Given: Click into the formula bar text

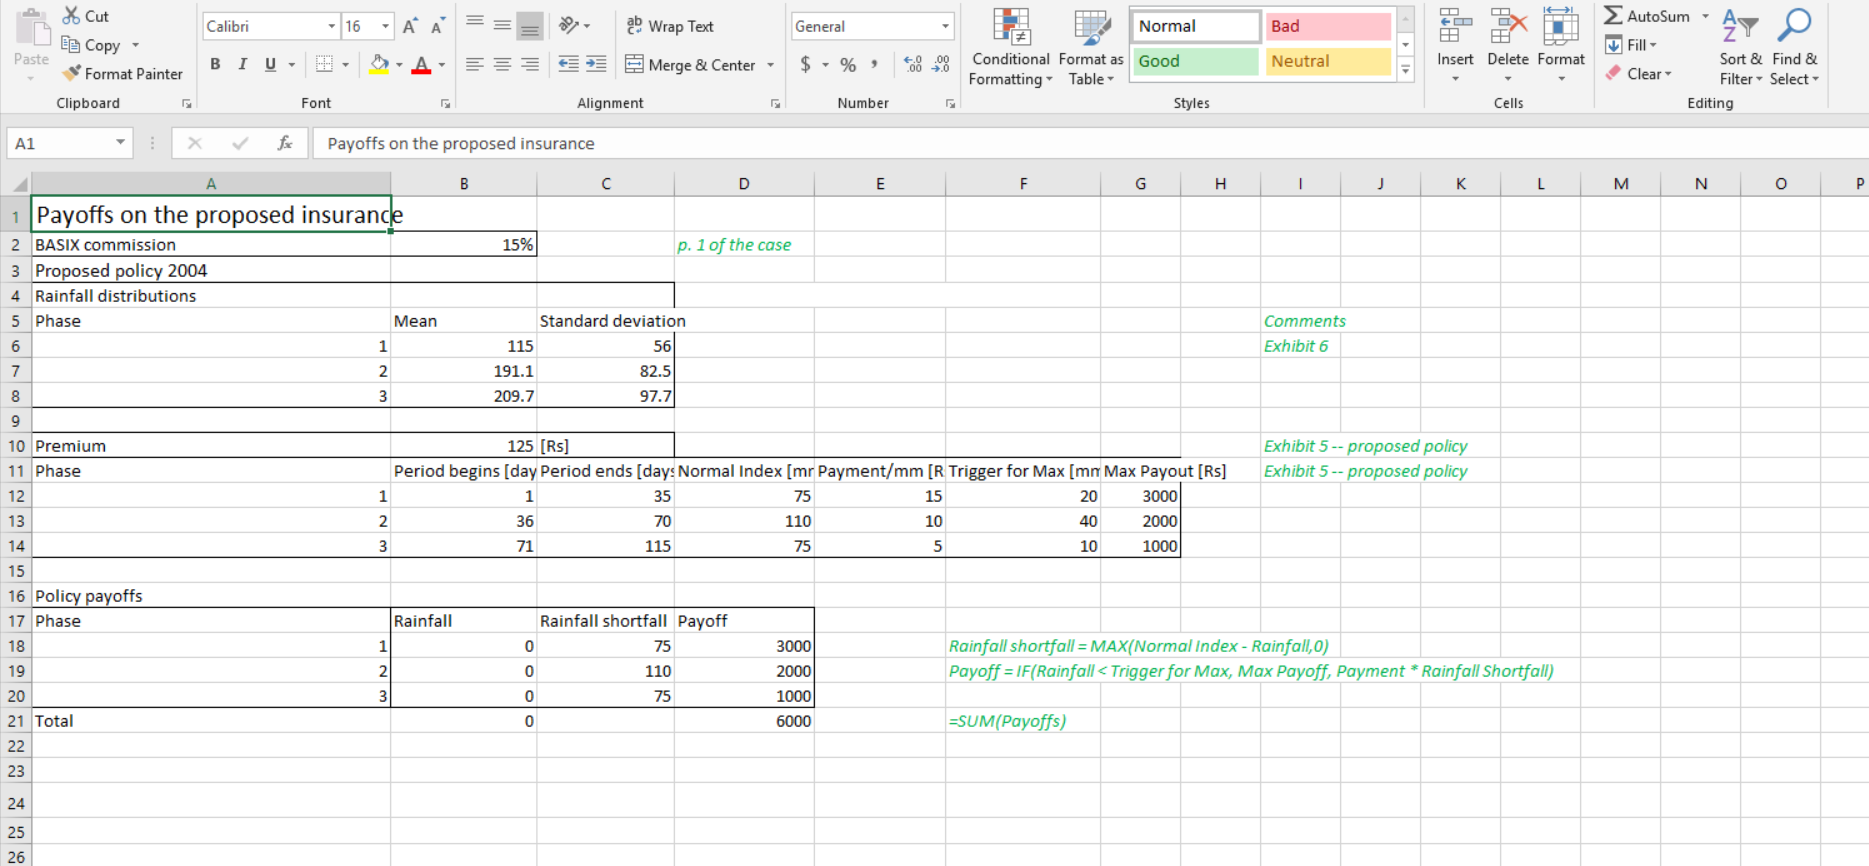Looking at the screenshot, I should (x=461, y=143).
